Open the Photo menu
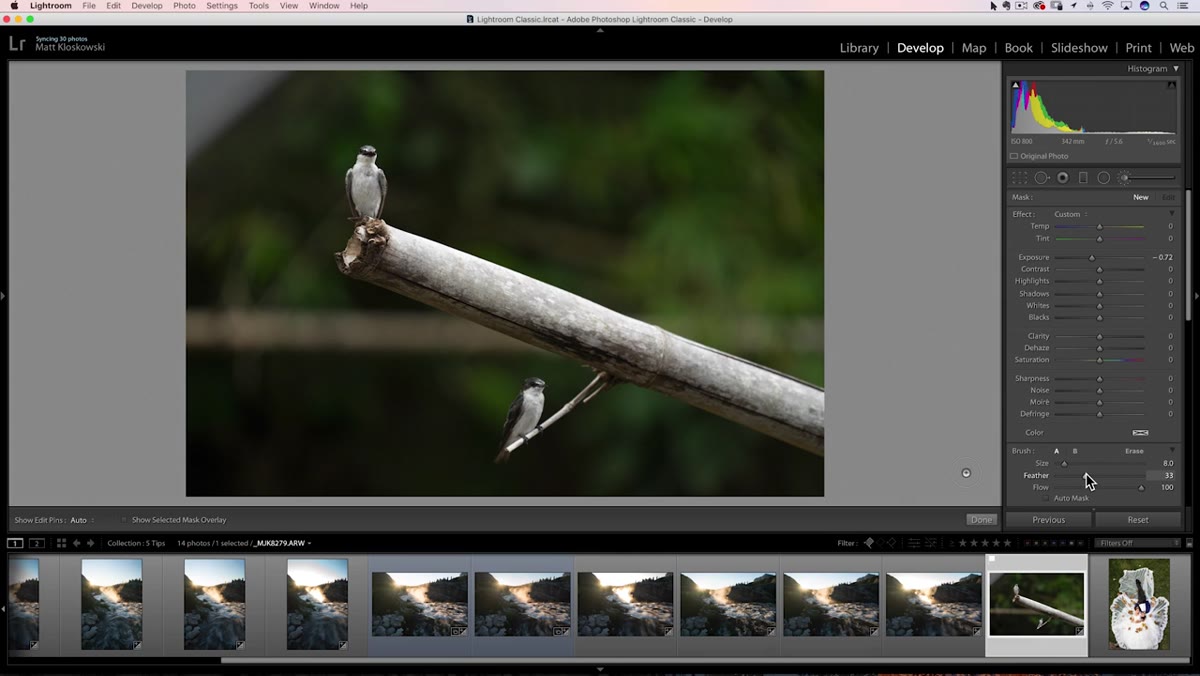 [184, 6]
